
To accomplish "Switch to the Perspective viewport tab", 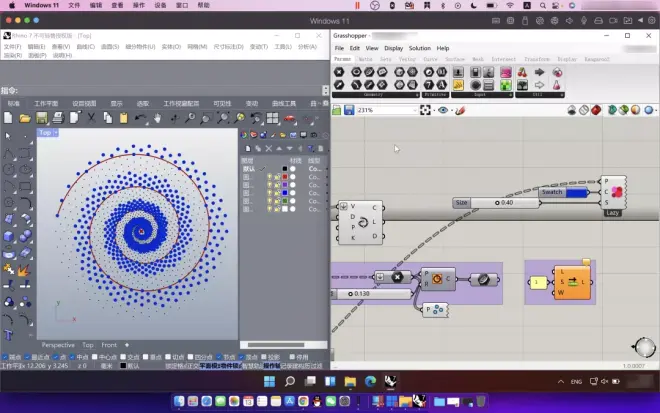I will 58,345.
